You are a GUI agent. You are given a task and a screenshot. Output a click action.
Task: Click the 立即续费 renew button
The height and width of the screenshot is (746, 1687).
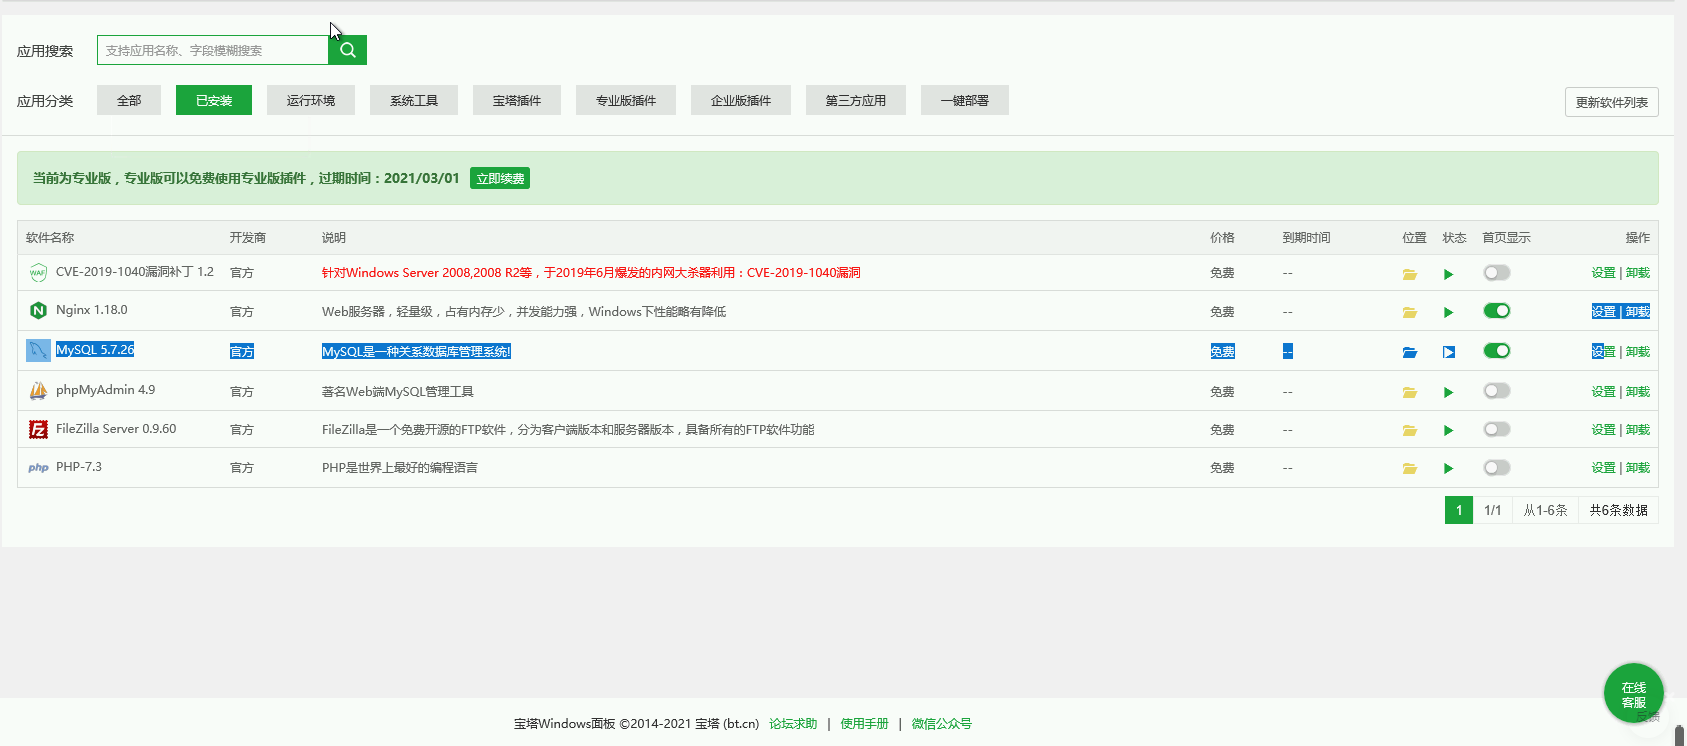click(500, 178)
